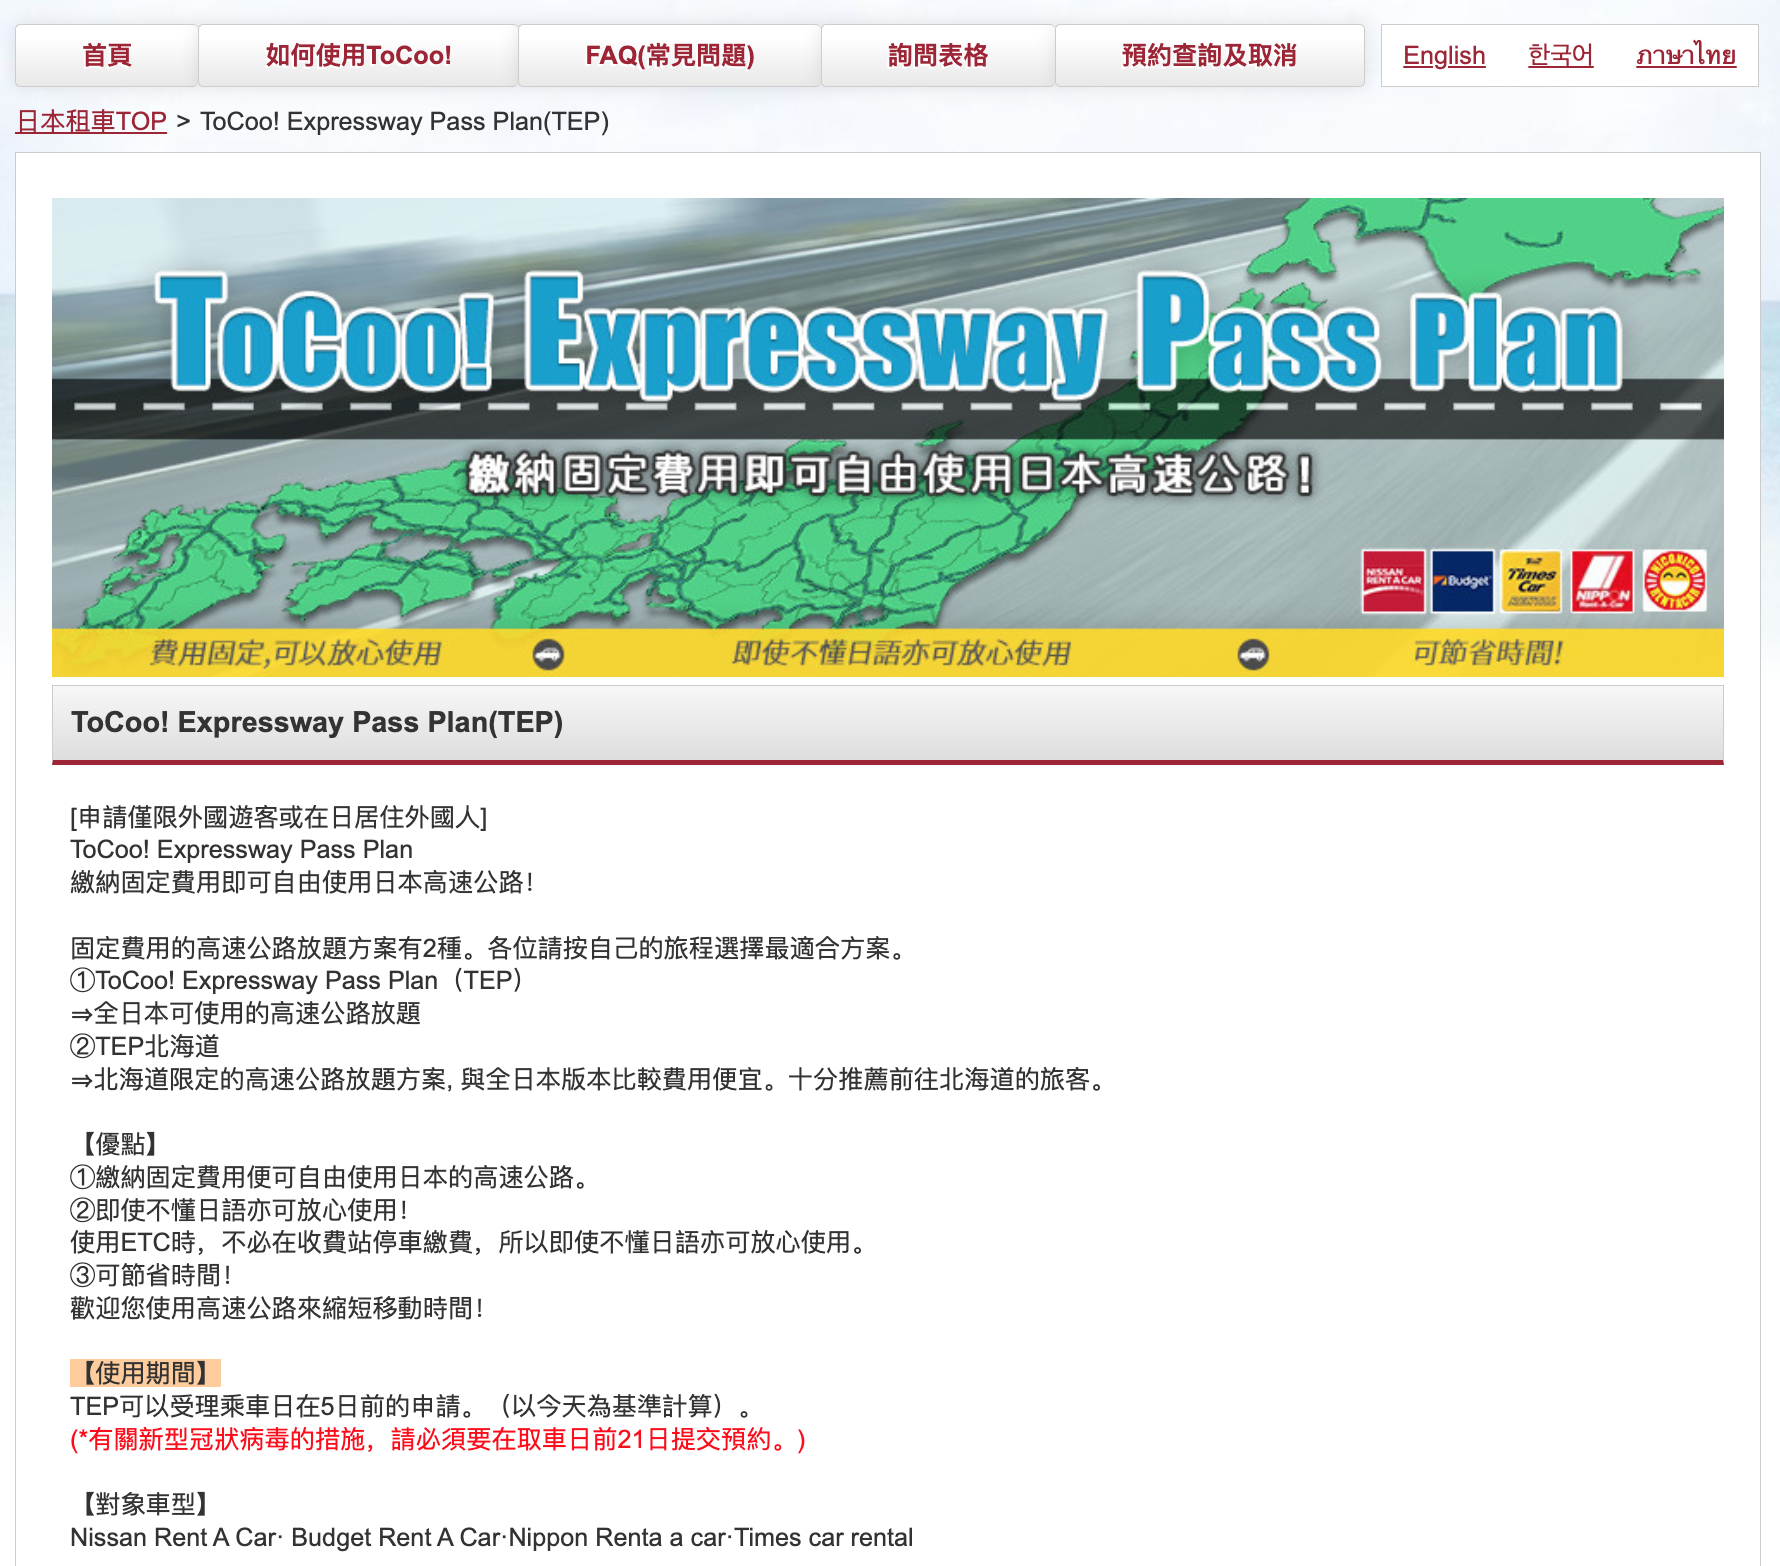Click the car icon beside 費用固定 banner text
Viewport: 1780px width, 1566px height.
coord(548,655)
